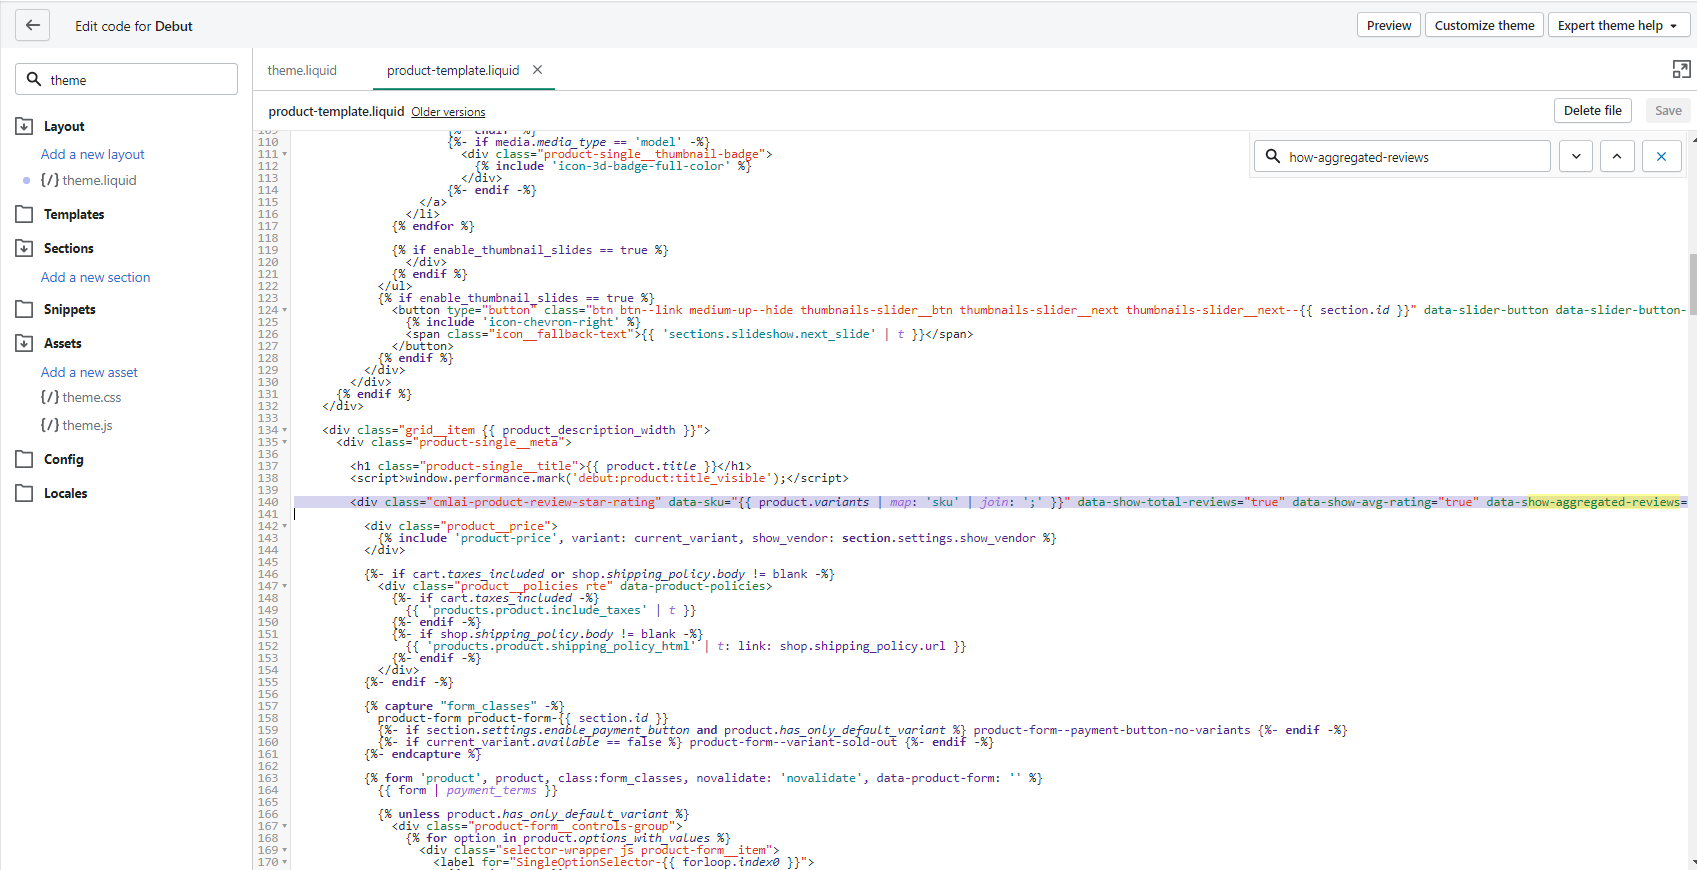This screenshot has height=870, width=1697.
Task: Fold code at line 142
Action: tap(285, 526)
